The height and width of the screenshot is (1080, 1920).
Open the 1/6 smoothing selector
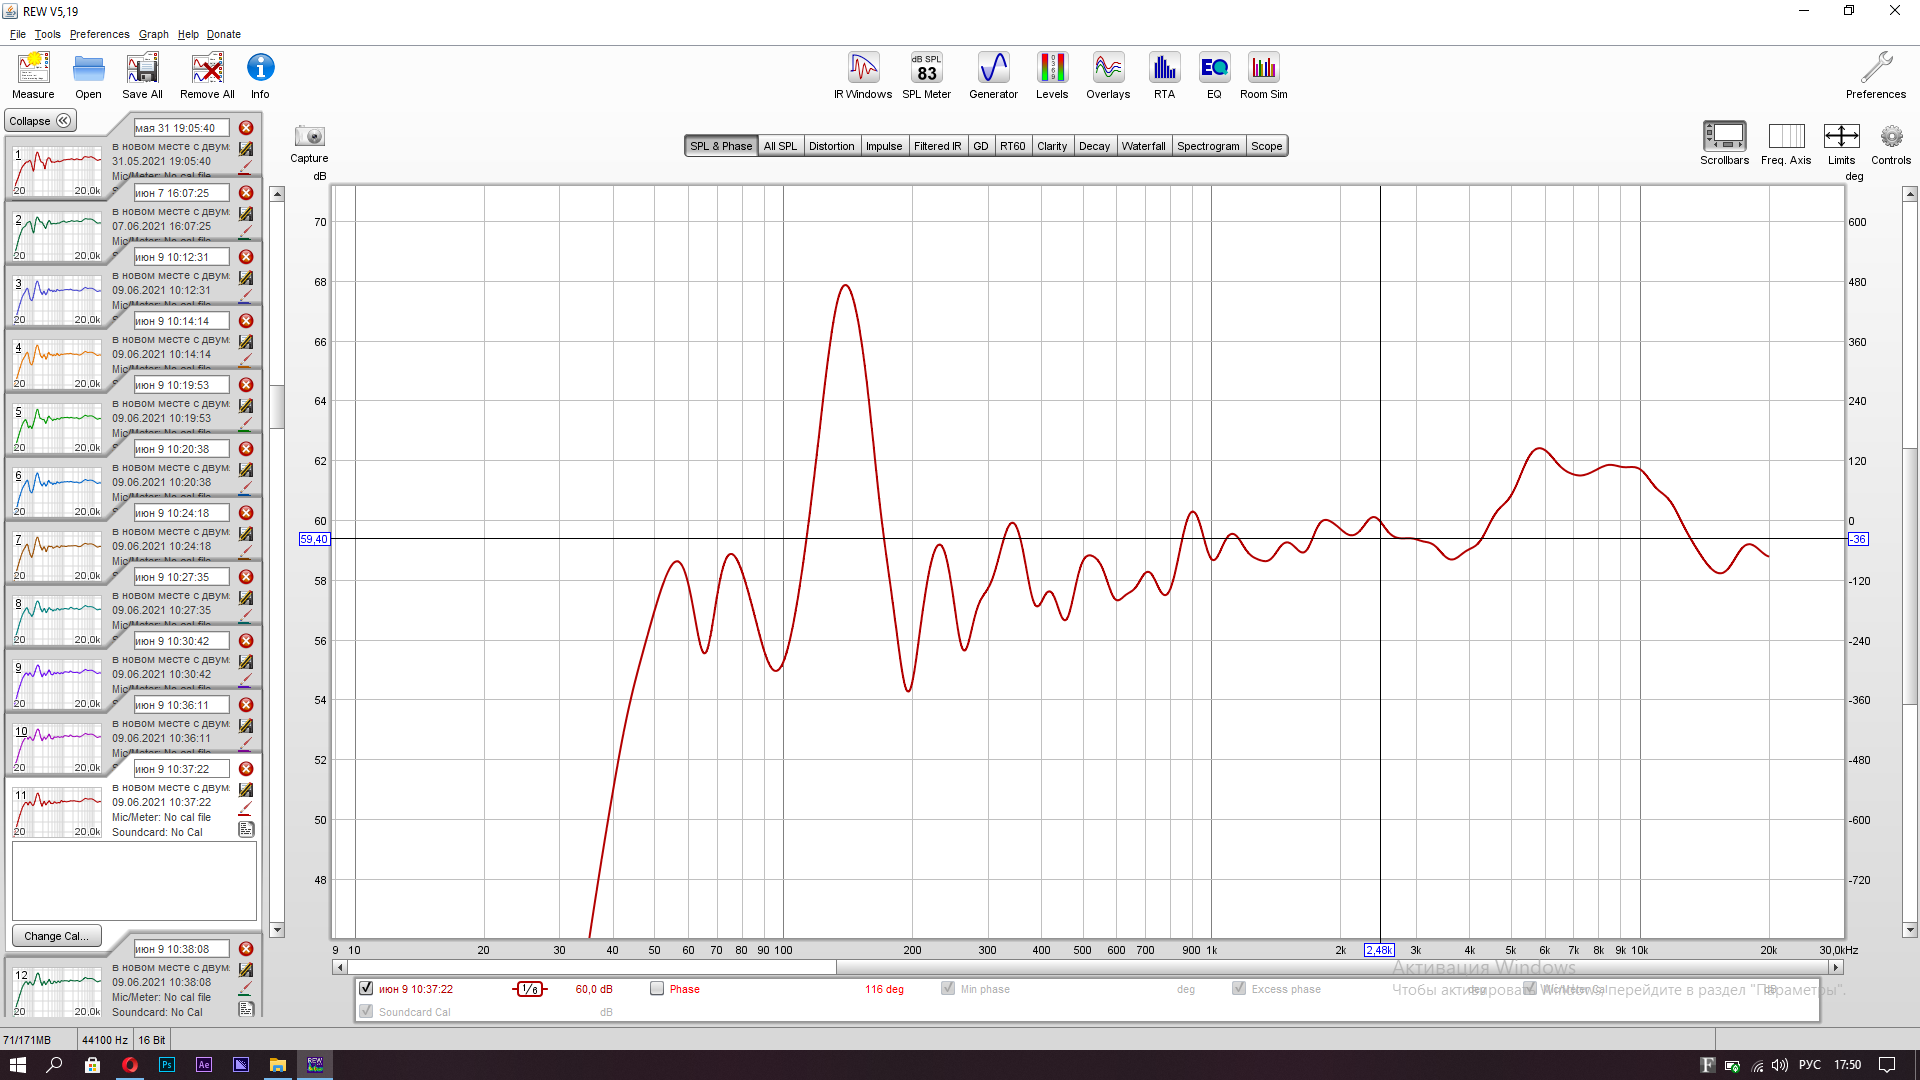pyautogui.click(x=530, y=989)
